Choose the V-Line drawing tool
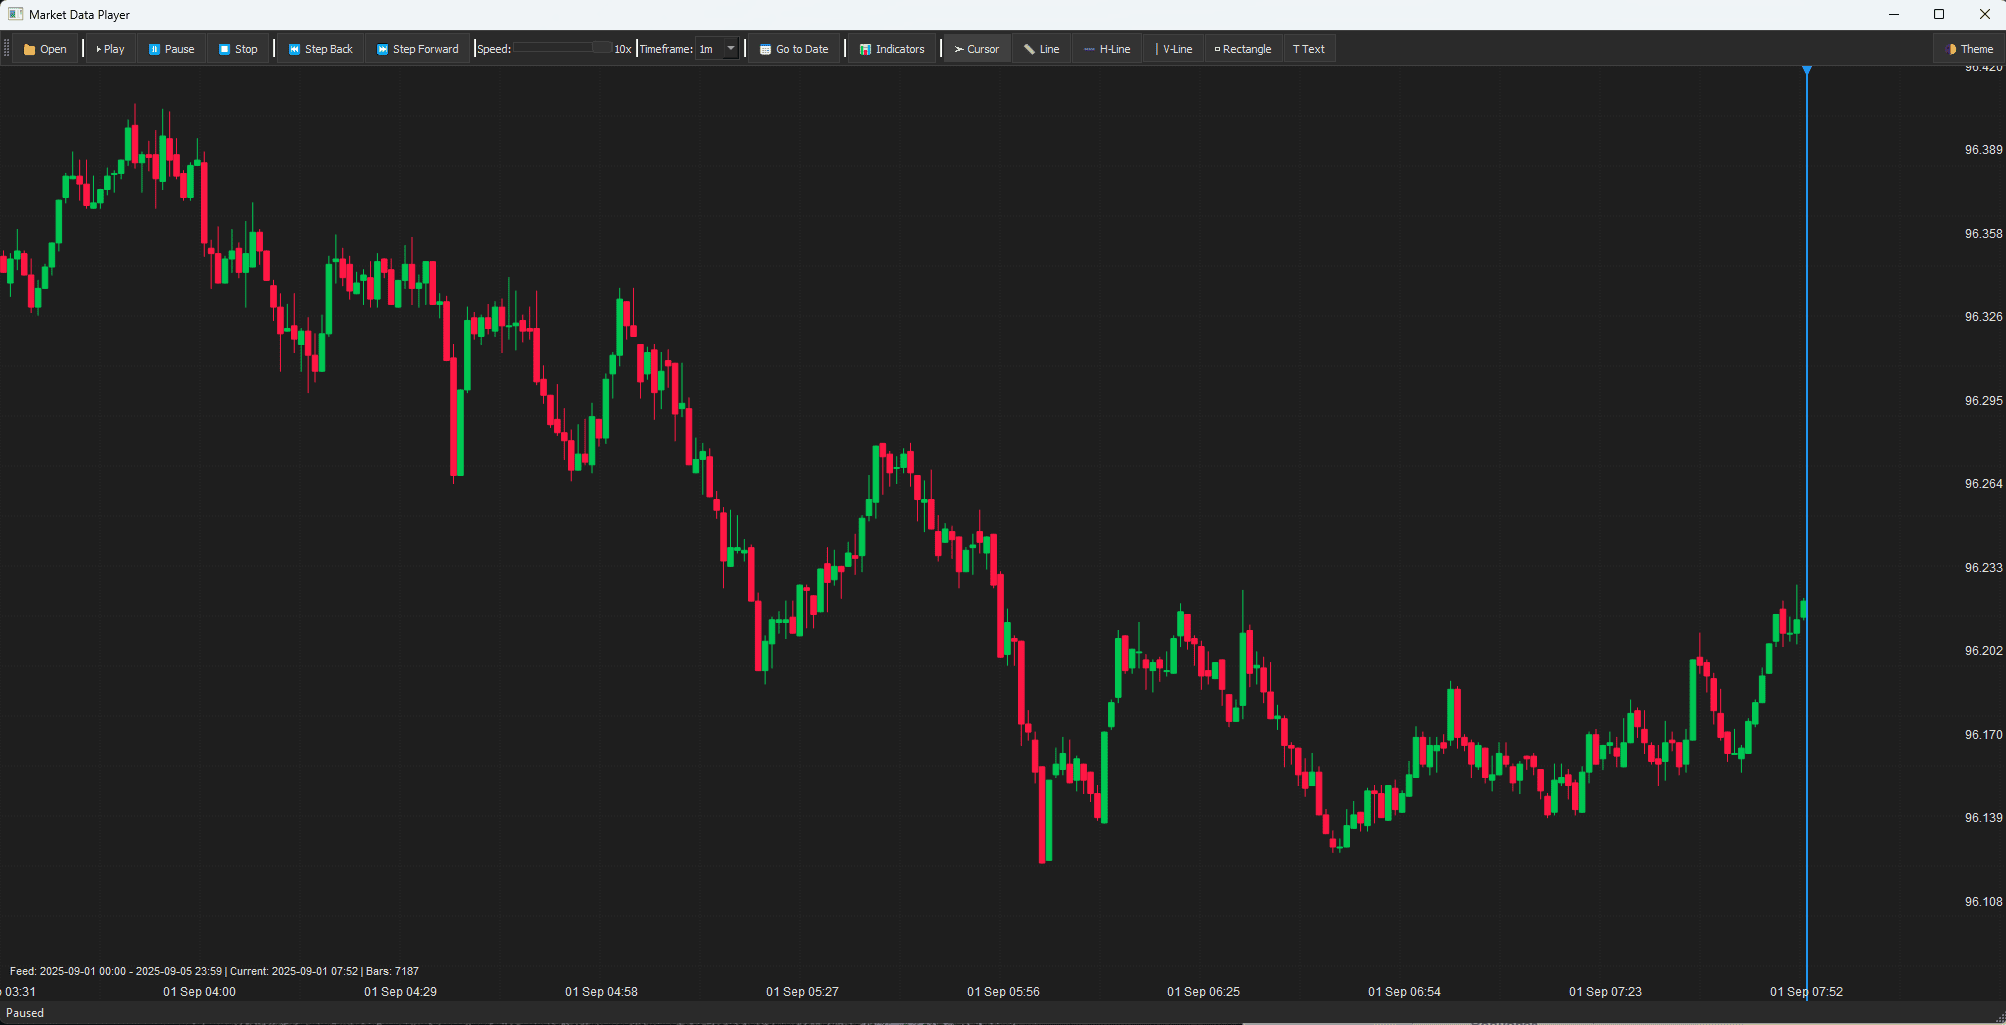 [x=1173, y=49]
